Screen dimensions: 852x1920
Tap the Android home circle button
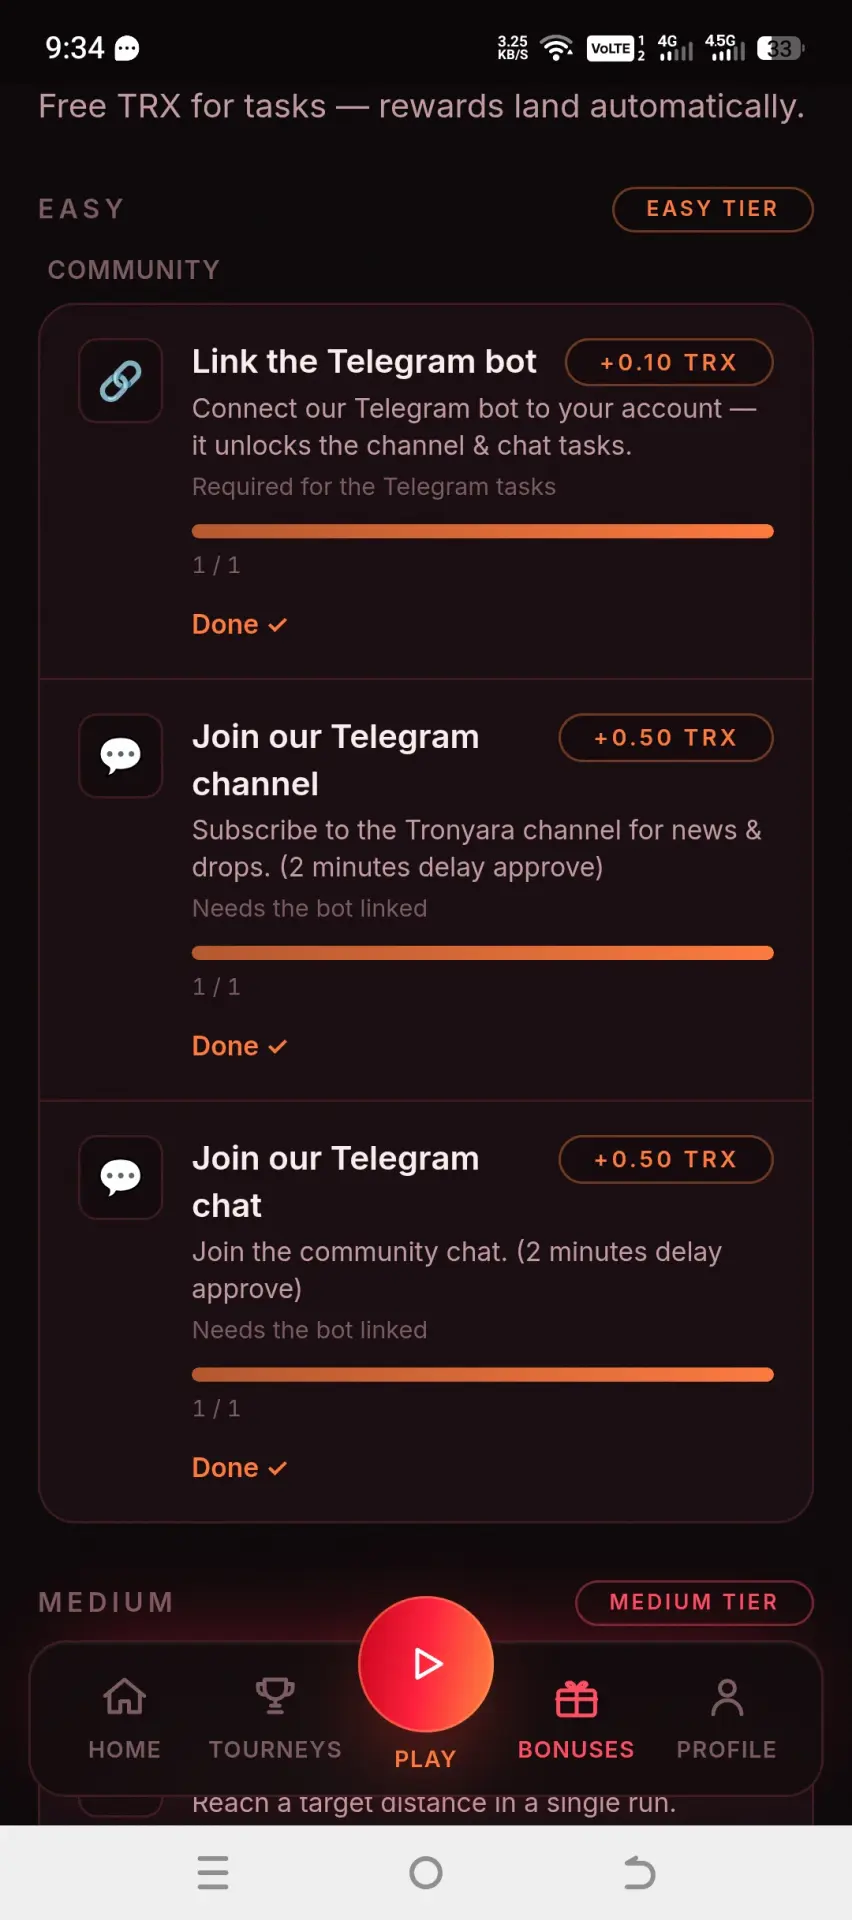(426, 1872)
